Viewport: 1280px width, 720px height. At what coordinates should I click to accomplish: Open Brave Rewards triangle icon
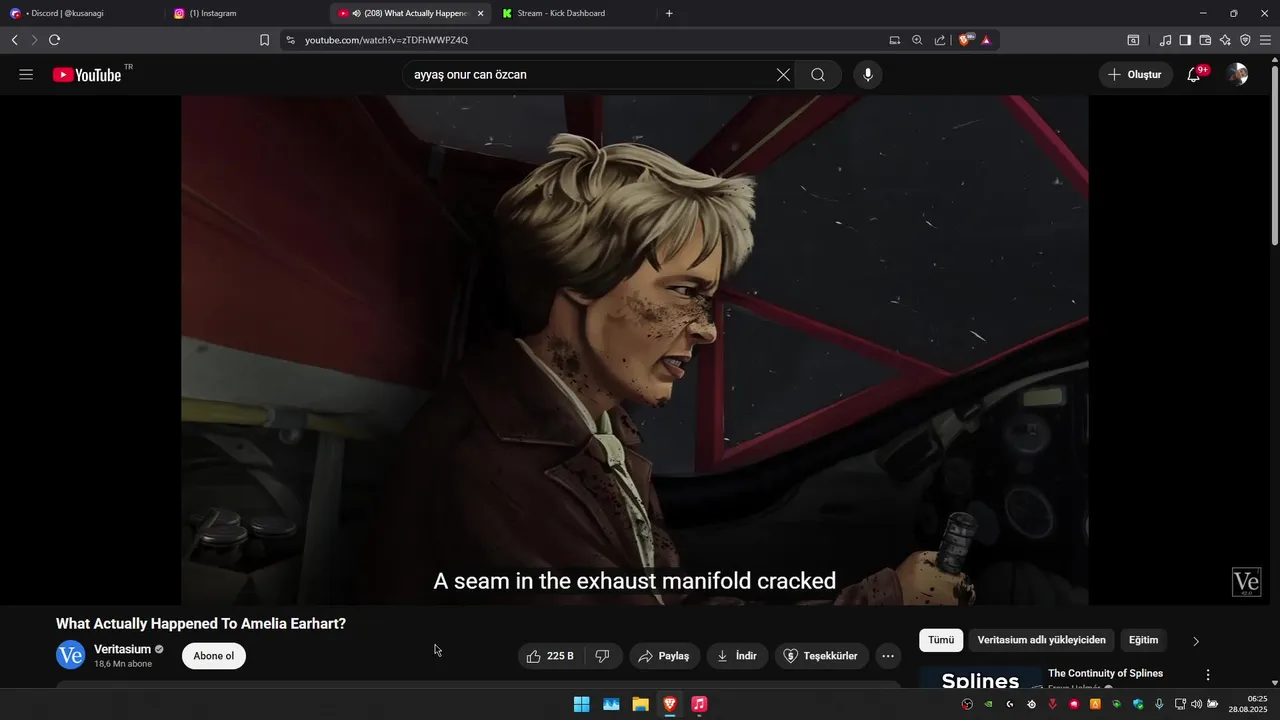tap(986, 40)
